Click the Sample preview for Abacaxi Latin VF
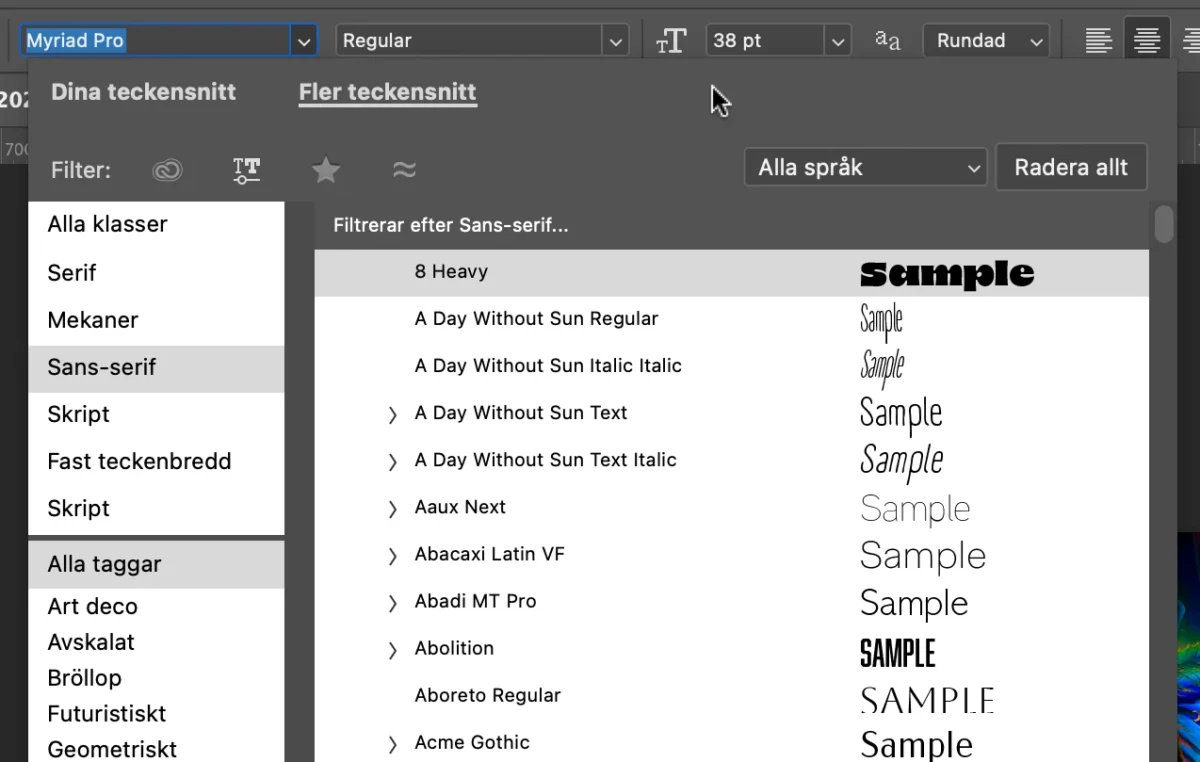 923,557
